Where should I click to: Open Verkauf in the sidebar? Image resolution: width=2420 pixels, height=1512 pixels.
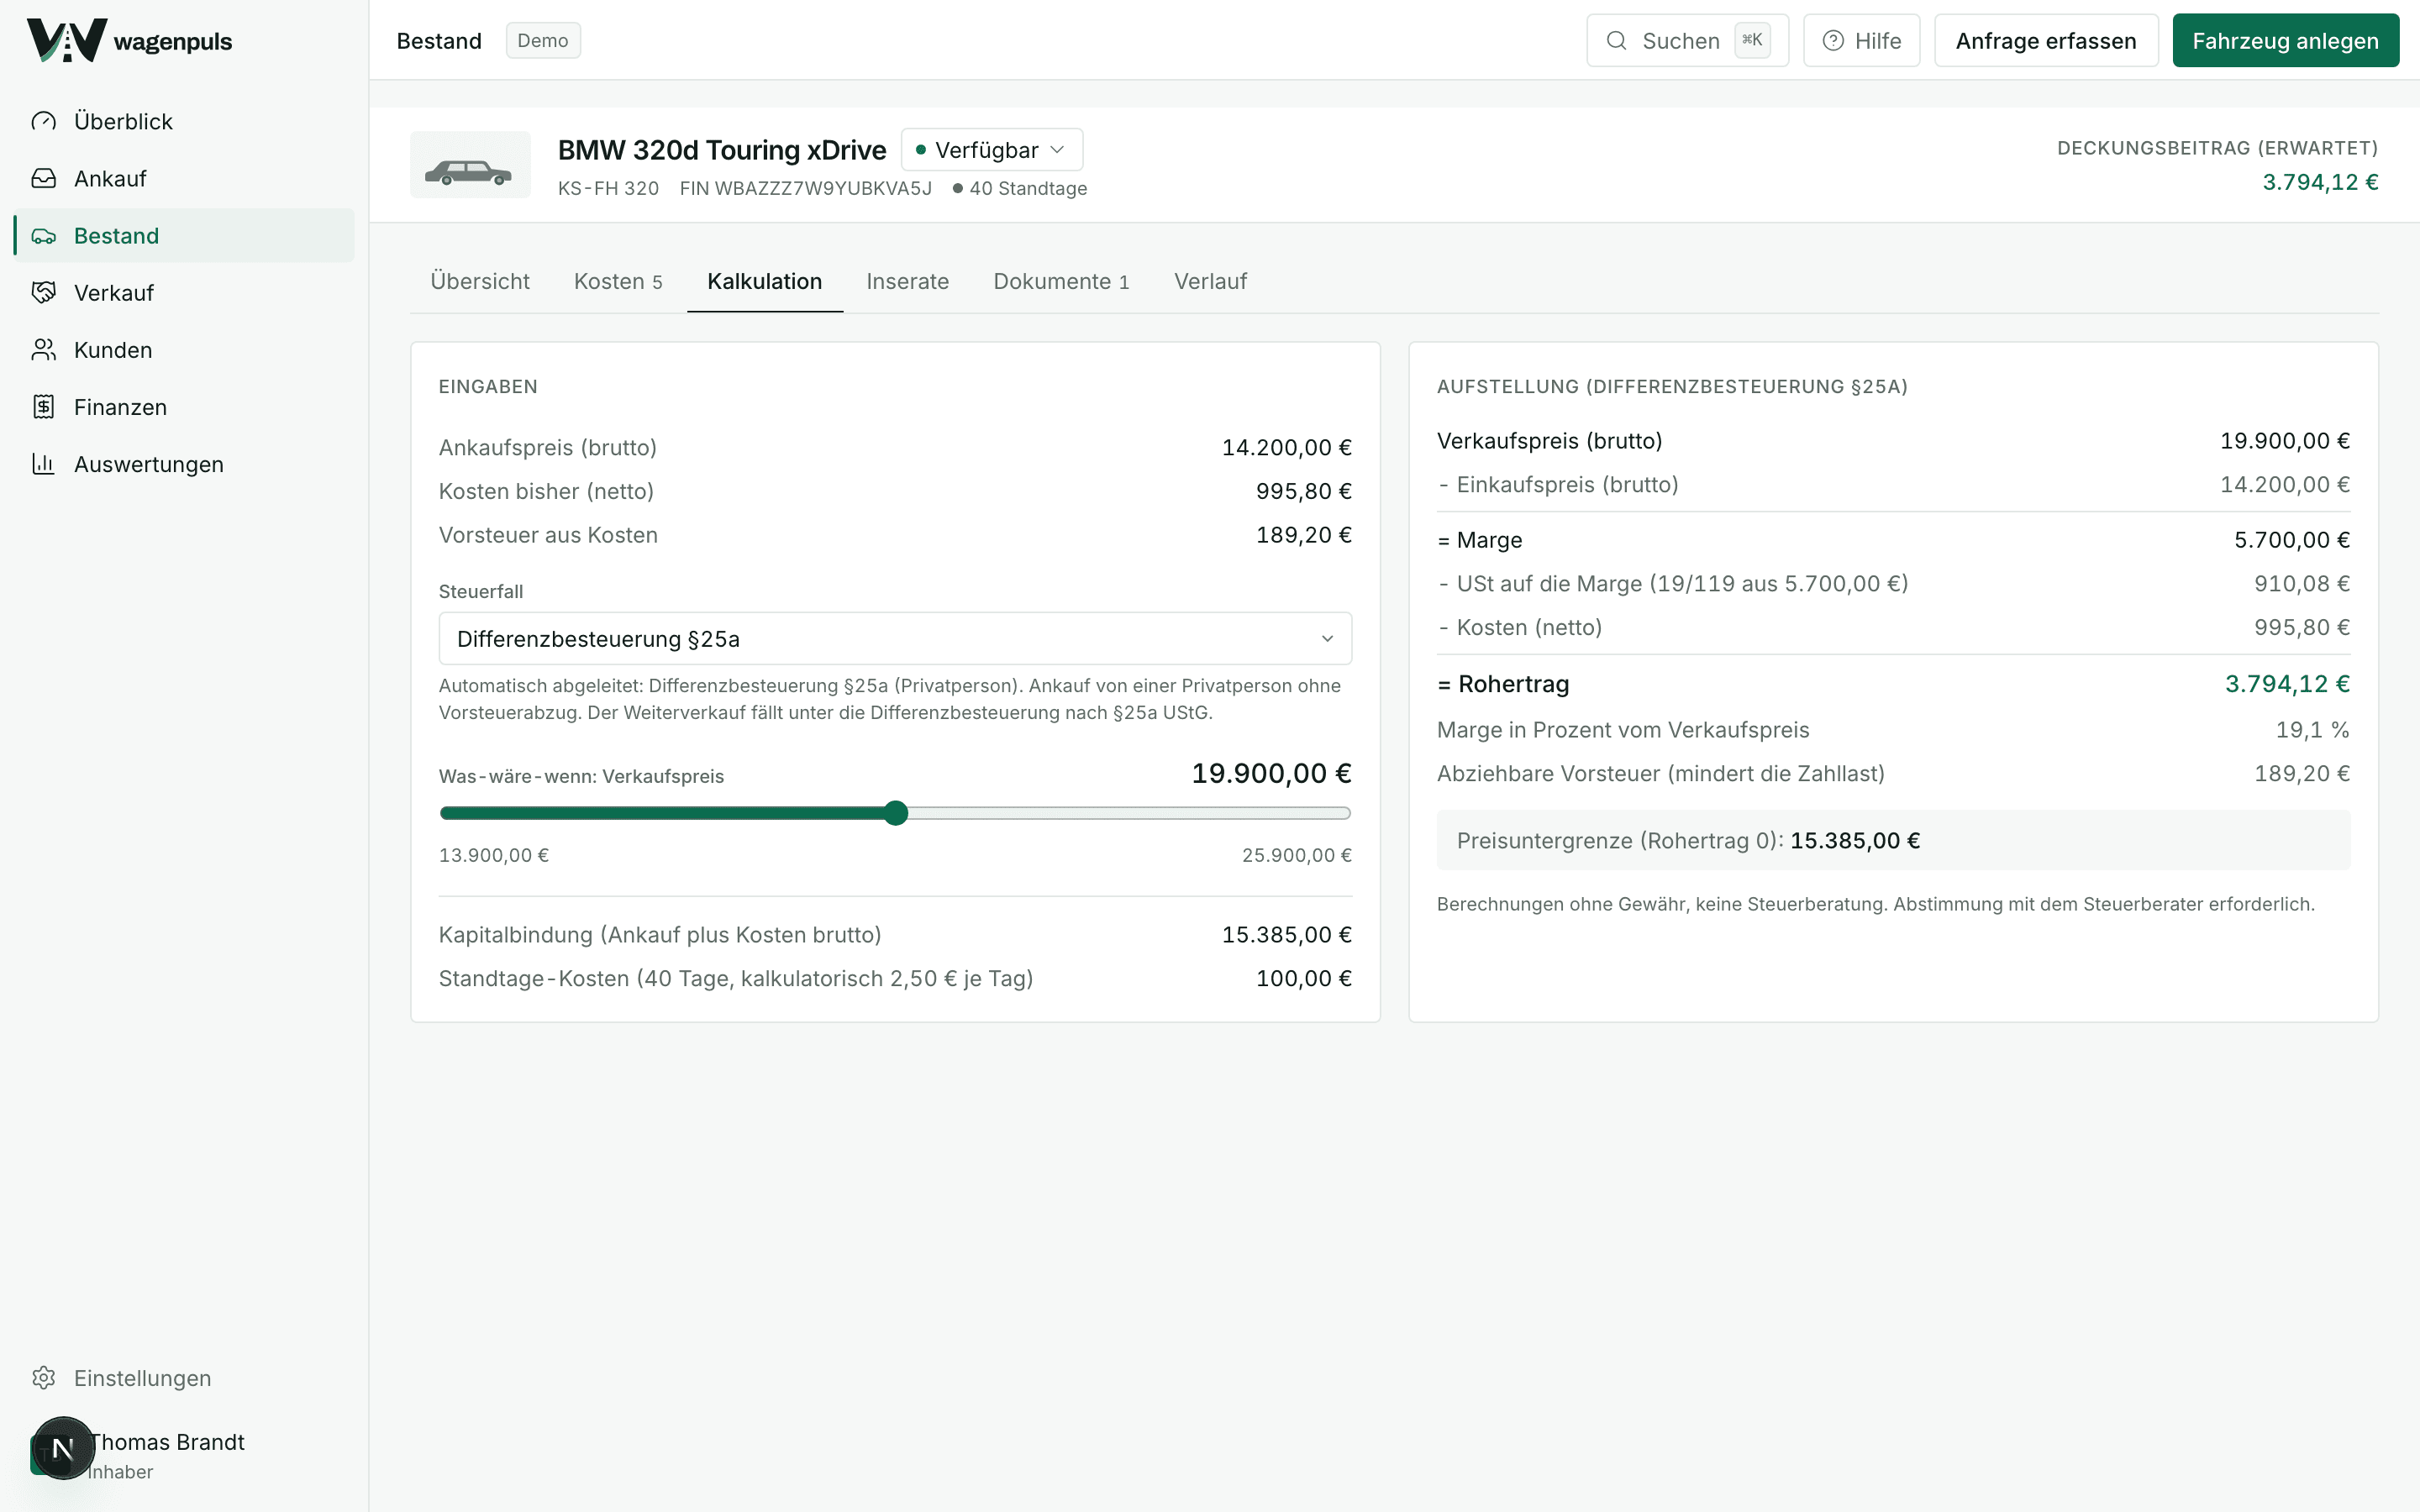(184, 293)
